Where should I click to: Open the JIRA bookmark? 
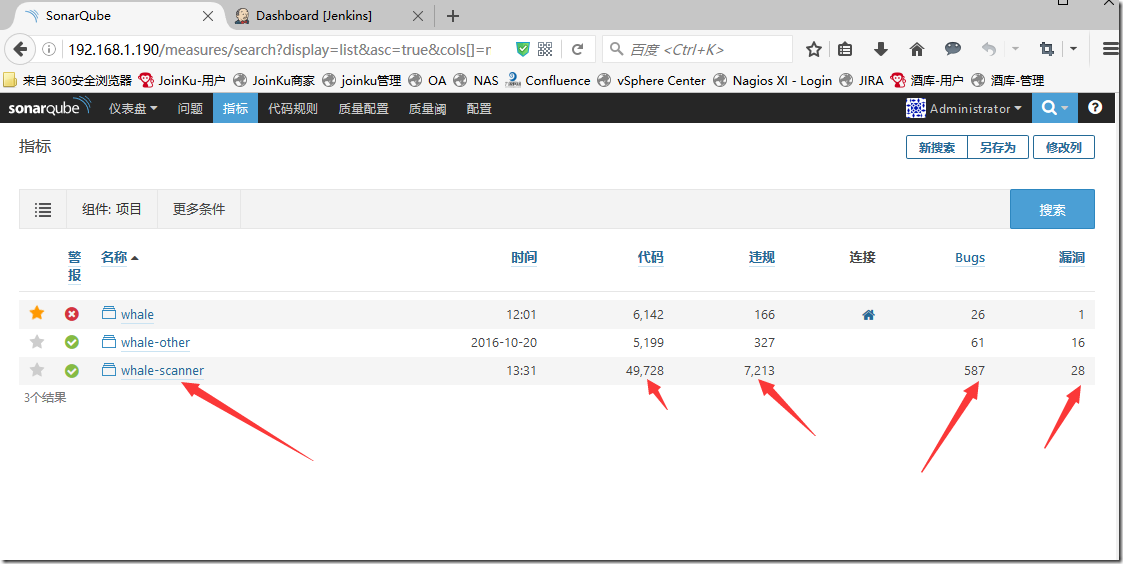tap(862, 80)
